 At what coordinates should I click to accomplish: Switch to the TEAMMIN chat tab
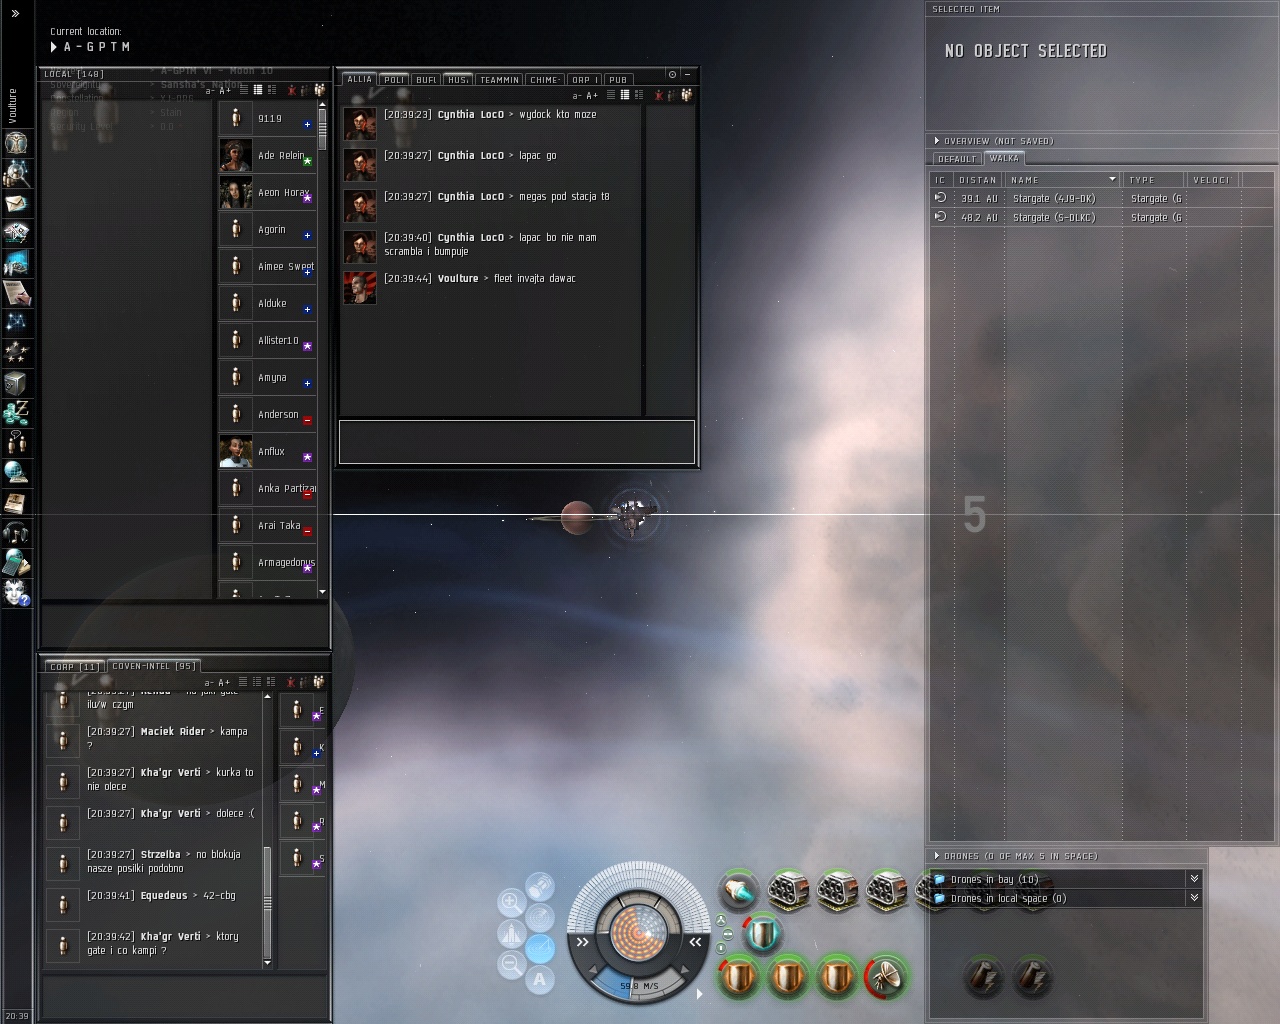499,80
